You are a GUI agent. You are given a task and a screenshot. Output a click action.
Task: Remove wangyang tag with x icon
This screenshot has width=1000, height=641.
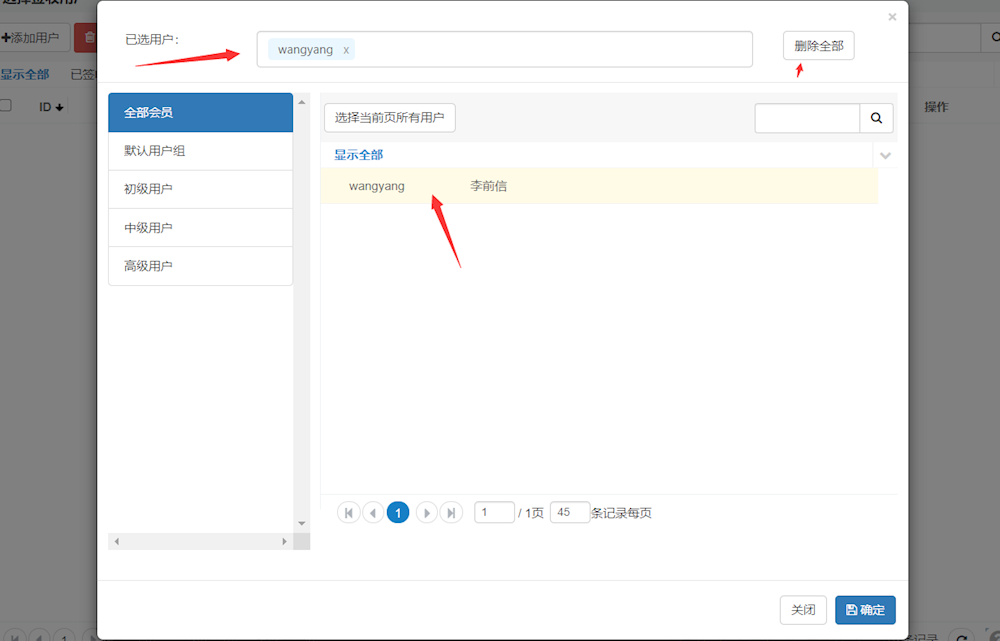pyautogui.click(x=346, y=50)
